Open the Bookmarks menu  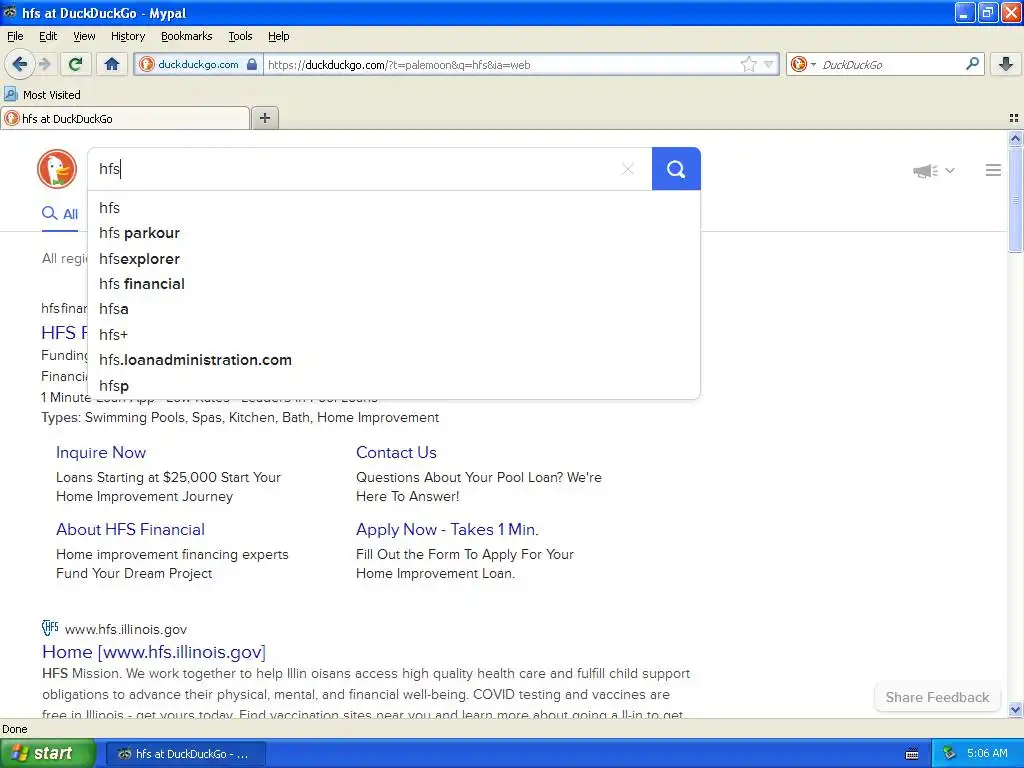tap(186, 36)
